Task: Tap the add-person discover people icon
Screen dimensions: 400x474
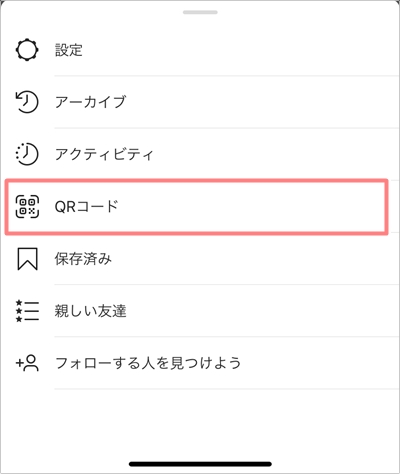Action: pos(27,363)
